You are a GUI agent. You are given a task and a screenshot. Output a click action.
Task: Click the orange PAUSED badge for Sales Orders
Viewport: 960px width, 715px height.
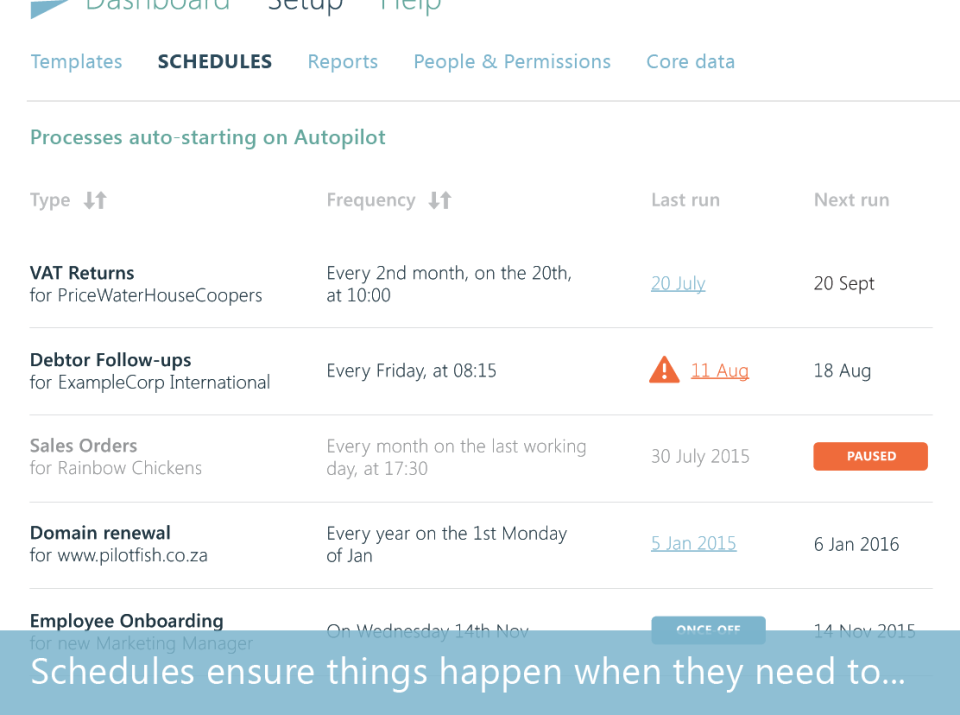point(870,456)
